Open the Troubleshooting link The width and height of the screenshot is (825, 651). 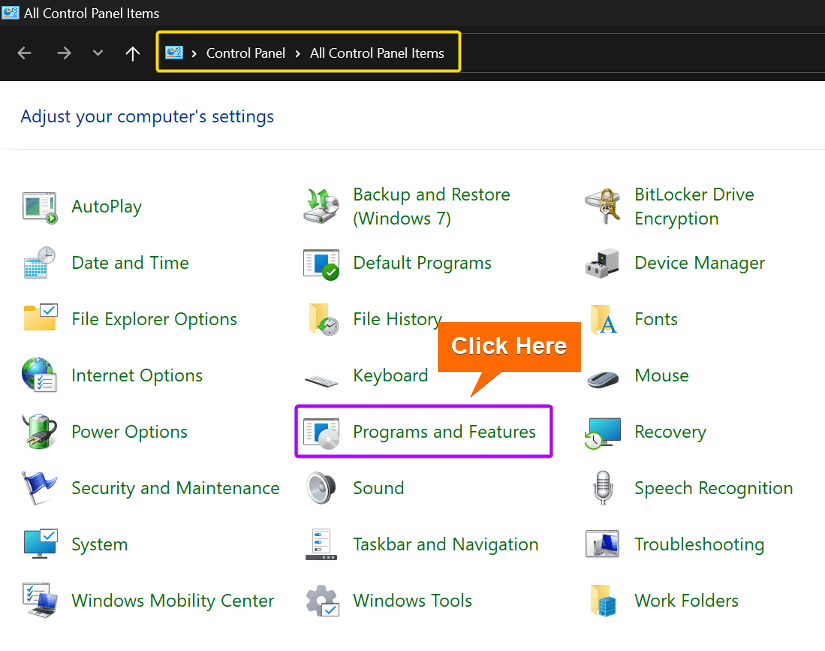tap(699, 544)
